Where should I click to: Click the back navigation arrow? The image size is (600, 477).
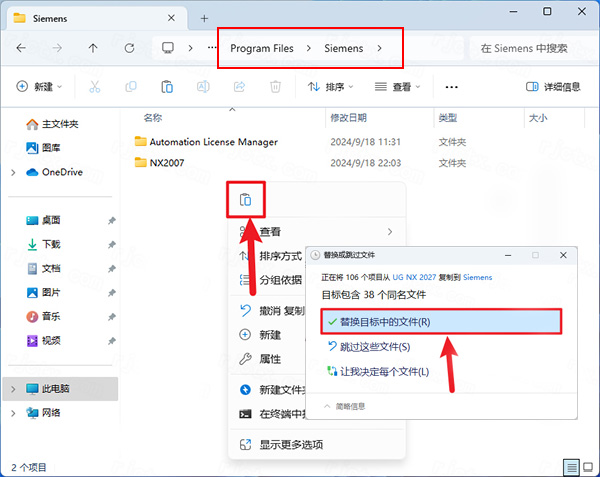coord(22,48)
